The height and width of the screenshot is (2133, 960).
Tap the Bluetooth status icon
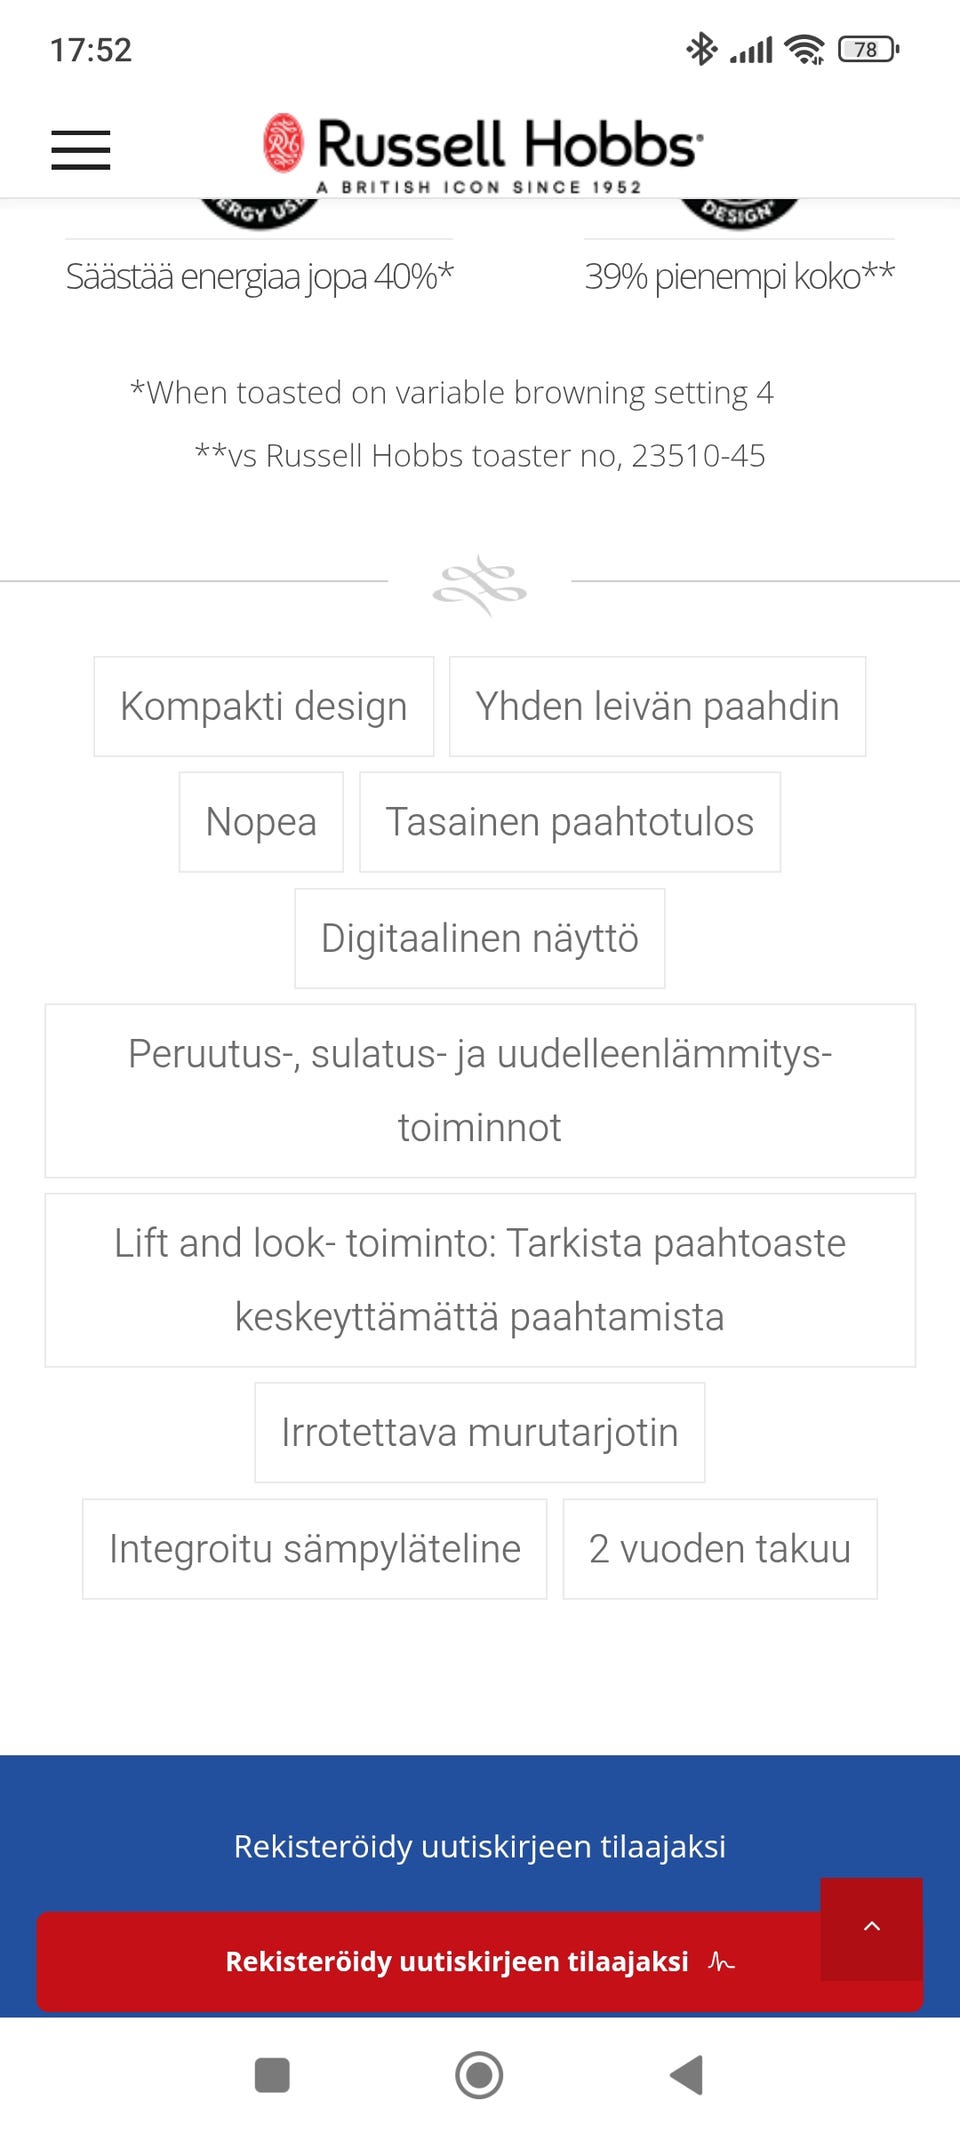click(x=701, y=49)
